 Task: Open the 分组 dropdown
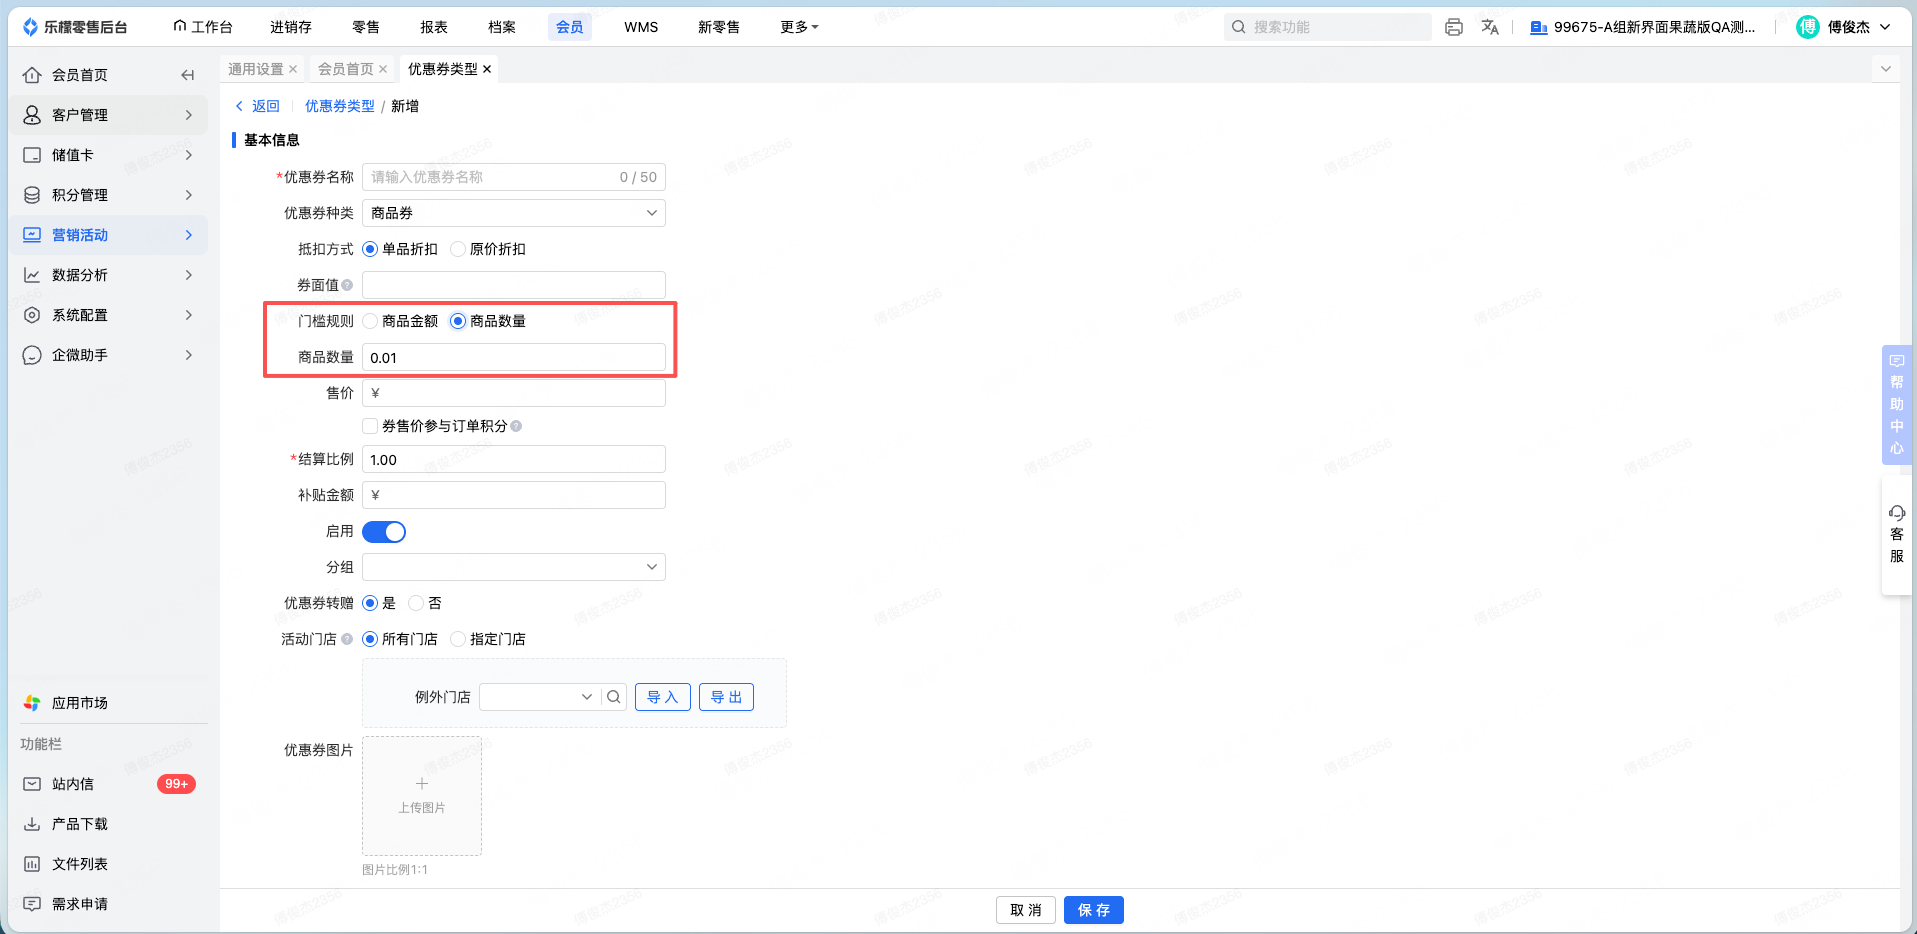click(514, 567)
